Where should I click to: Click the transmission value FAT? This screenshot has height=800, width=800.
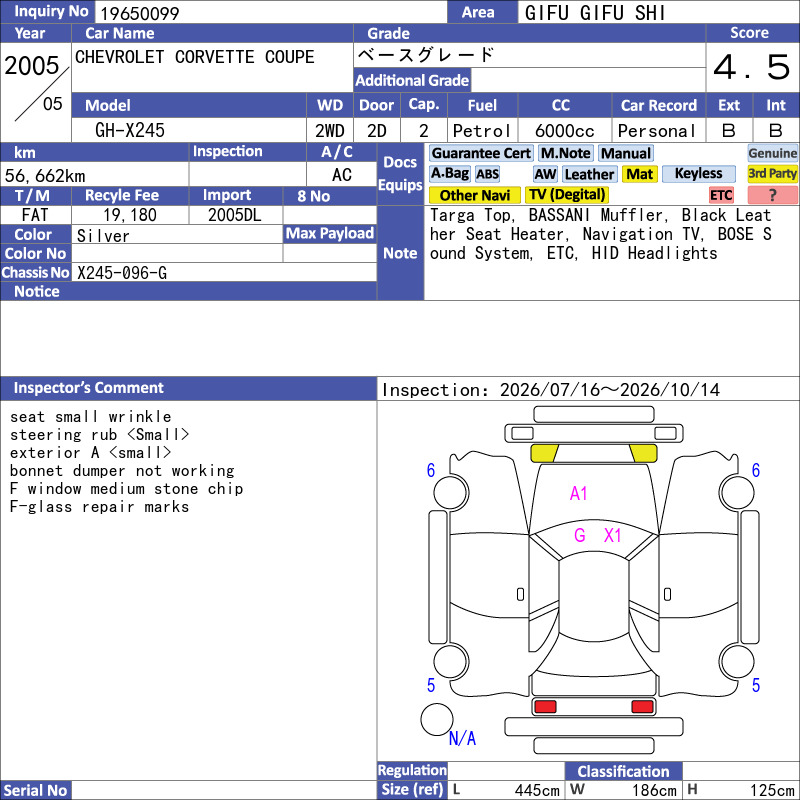pos(35,215)
